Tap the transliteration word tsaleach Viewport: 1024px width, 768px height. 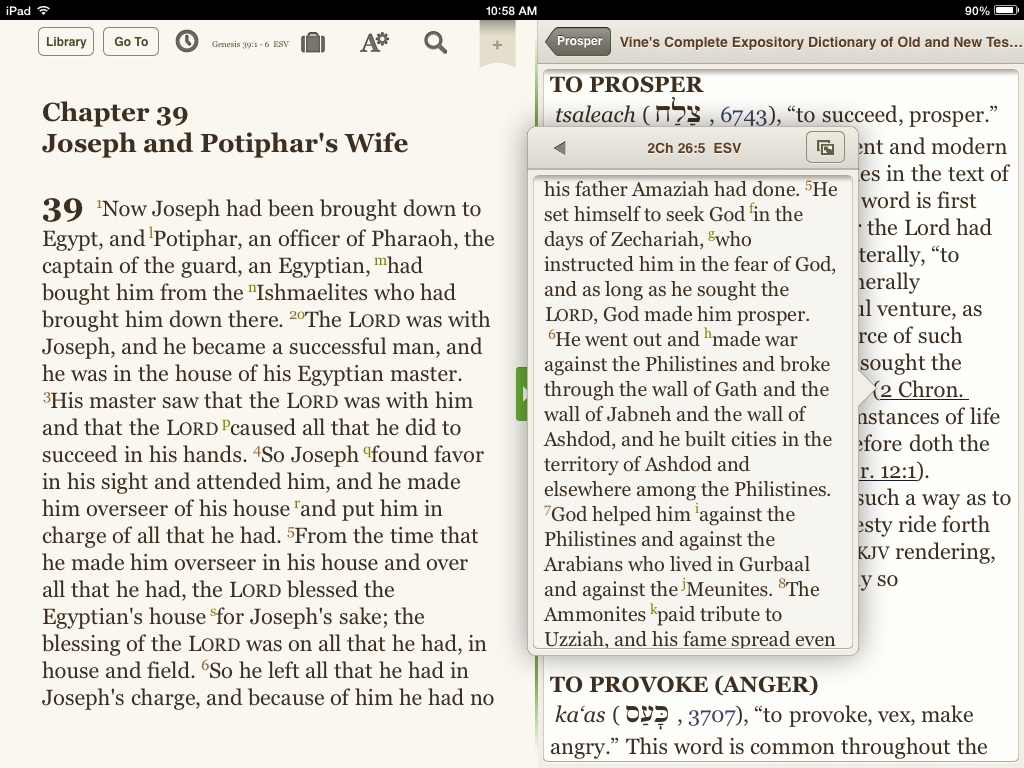[x=595, y=115]
